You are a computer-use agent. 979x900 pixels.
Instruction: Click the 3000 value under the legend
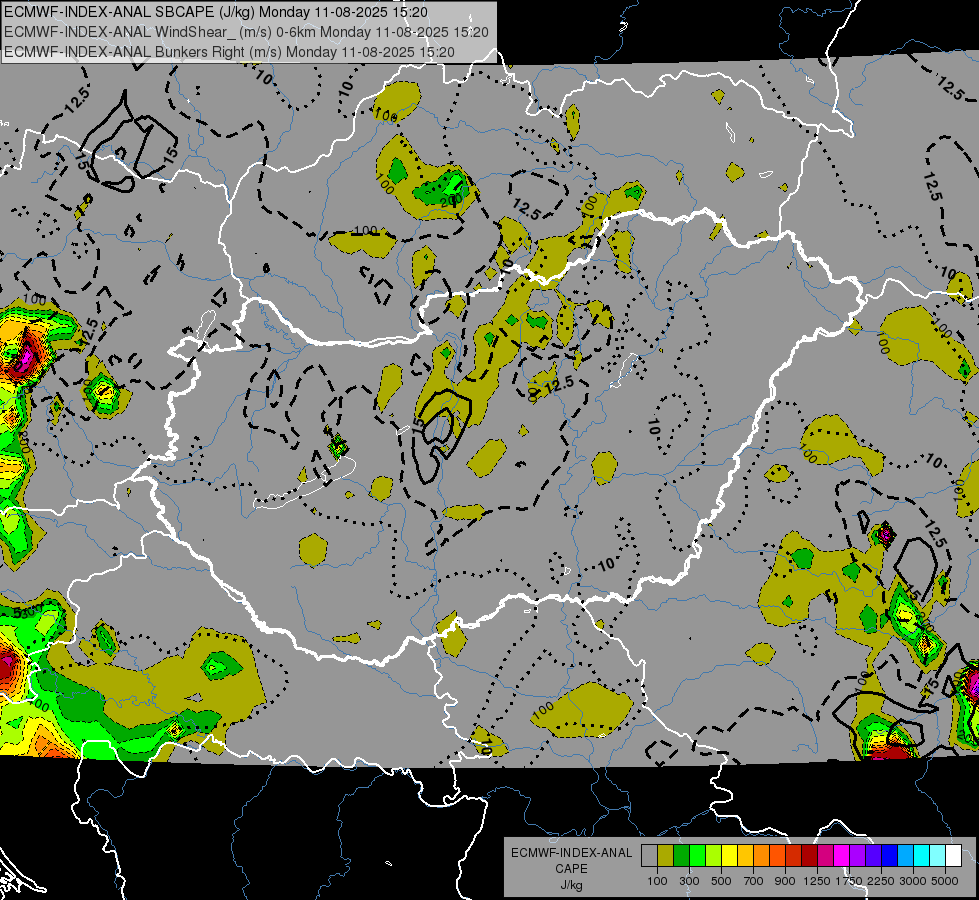913,881
